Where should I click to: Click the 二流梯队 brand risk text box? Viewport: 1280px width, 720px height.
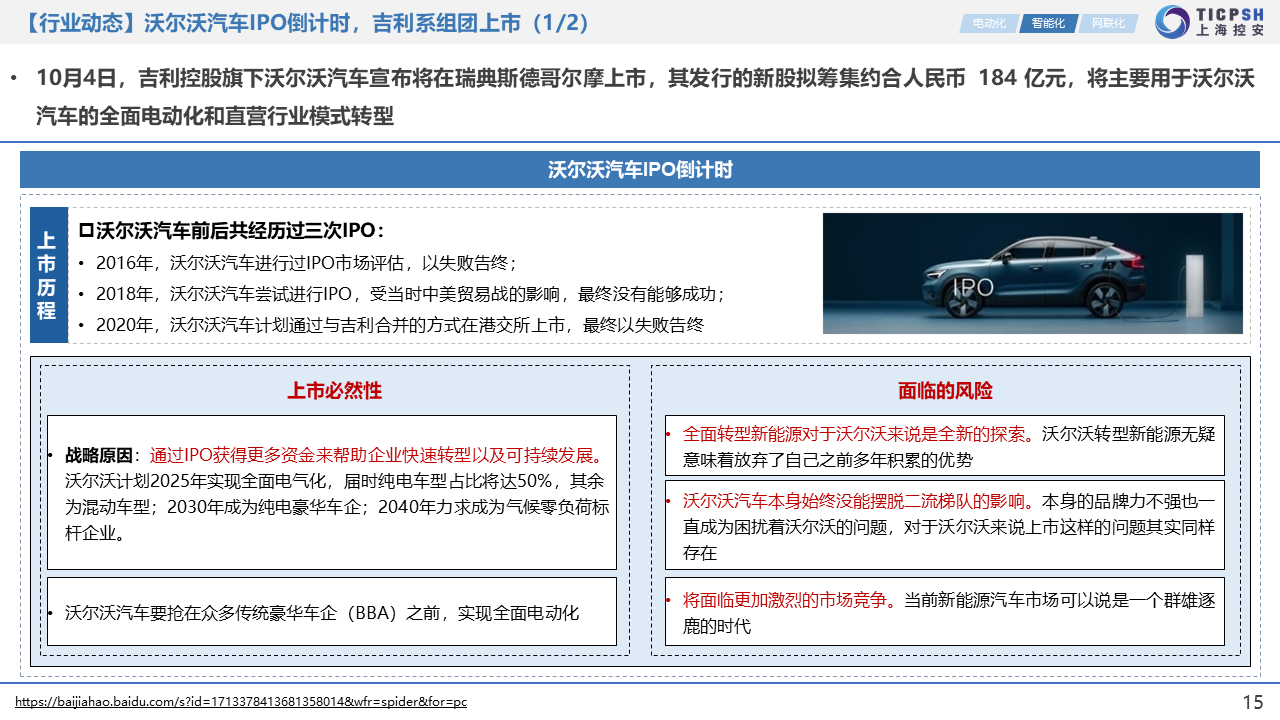[x=945, y=526]
